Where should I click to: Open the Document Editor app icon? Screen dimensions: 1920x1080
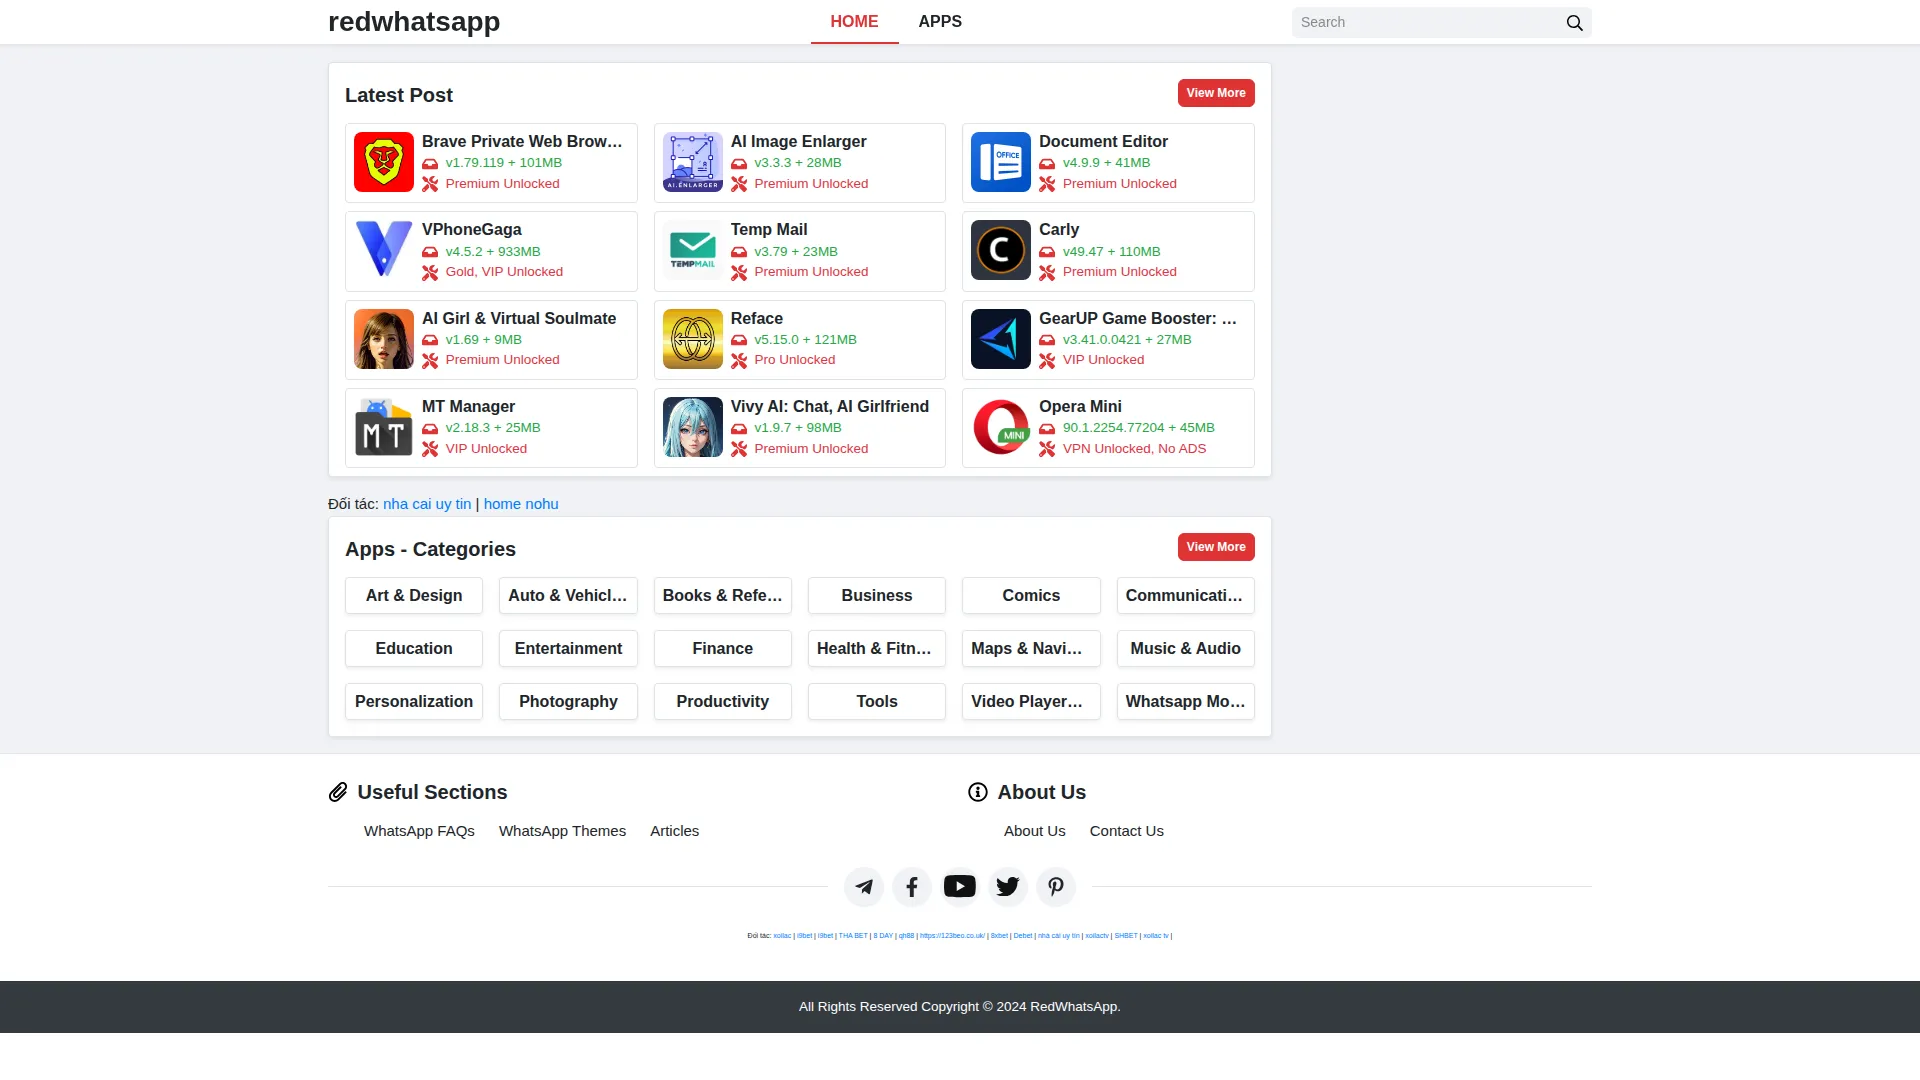click(1001, 162)
